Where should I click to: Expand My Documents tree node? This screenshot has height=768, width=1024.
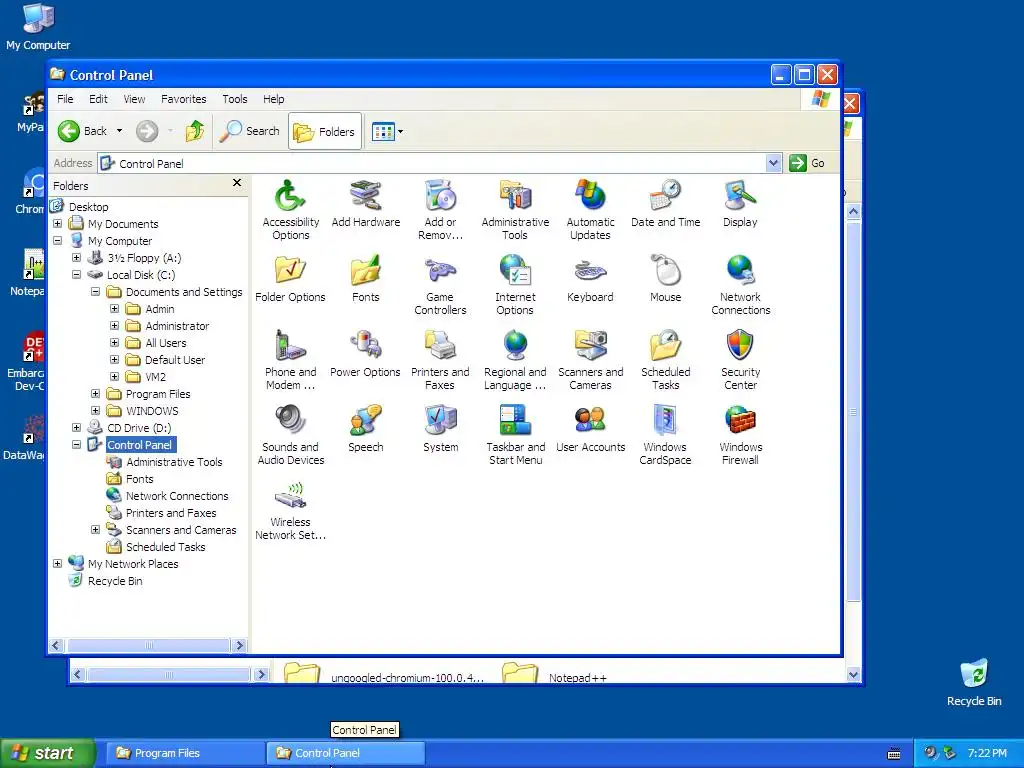[x=57, y=223]
